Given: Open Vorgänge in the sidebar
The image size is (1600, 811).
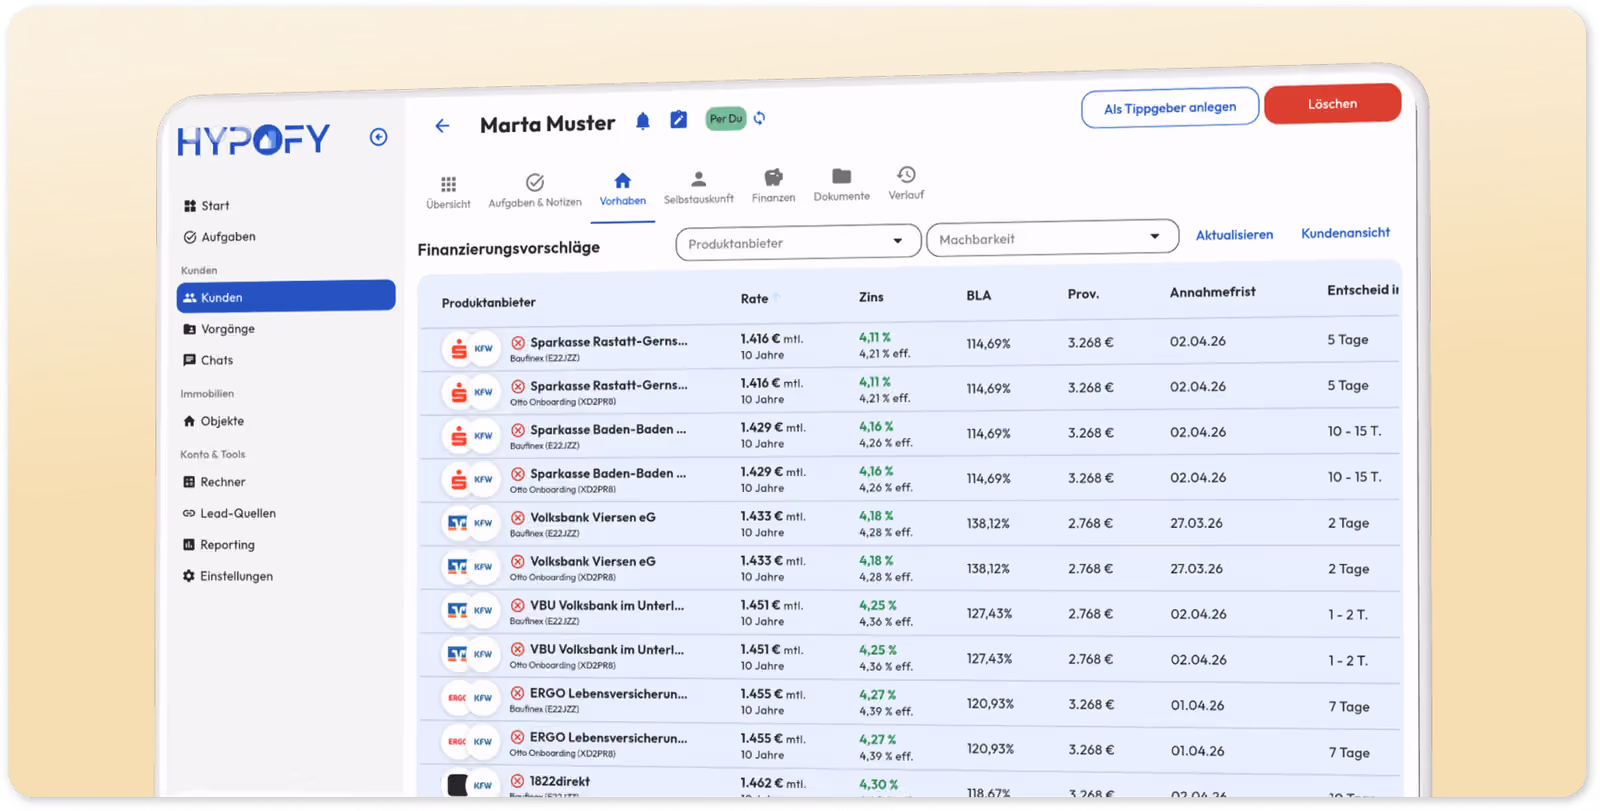Looking at the screenshot, I should (x=219, y=329).
